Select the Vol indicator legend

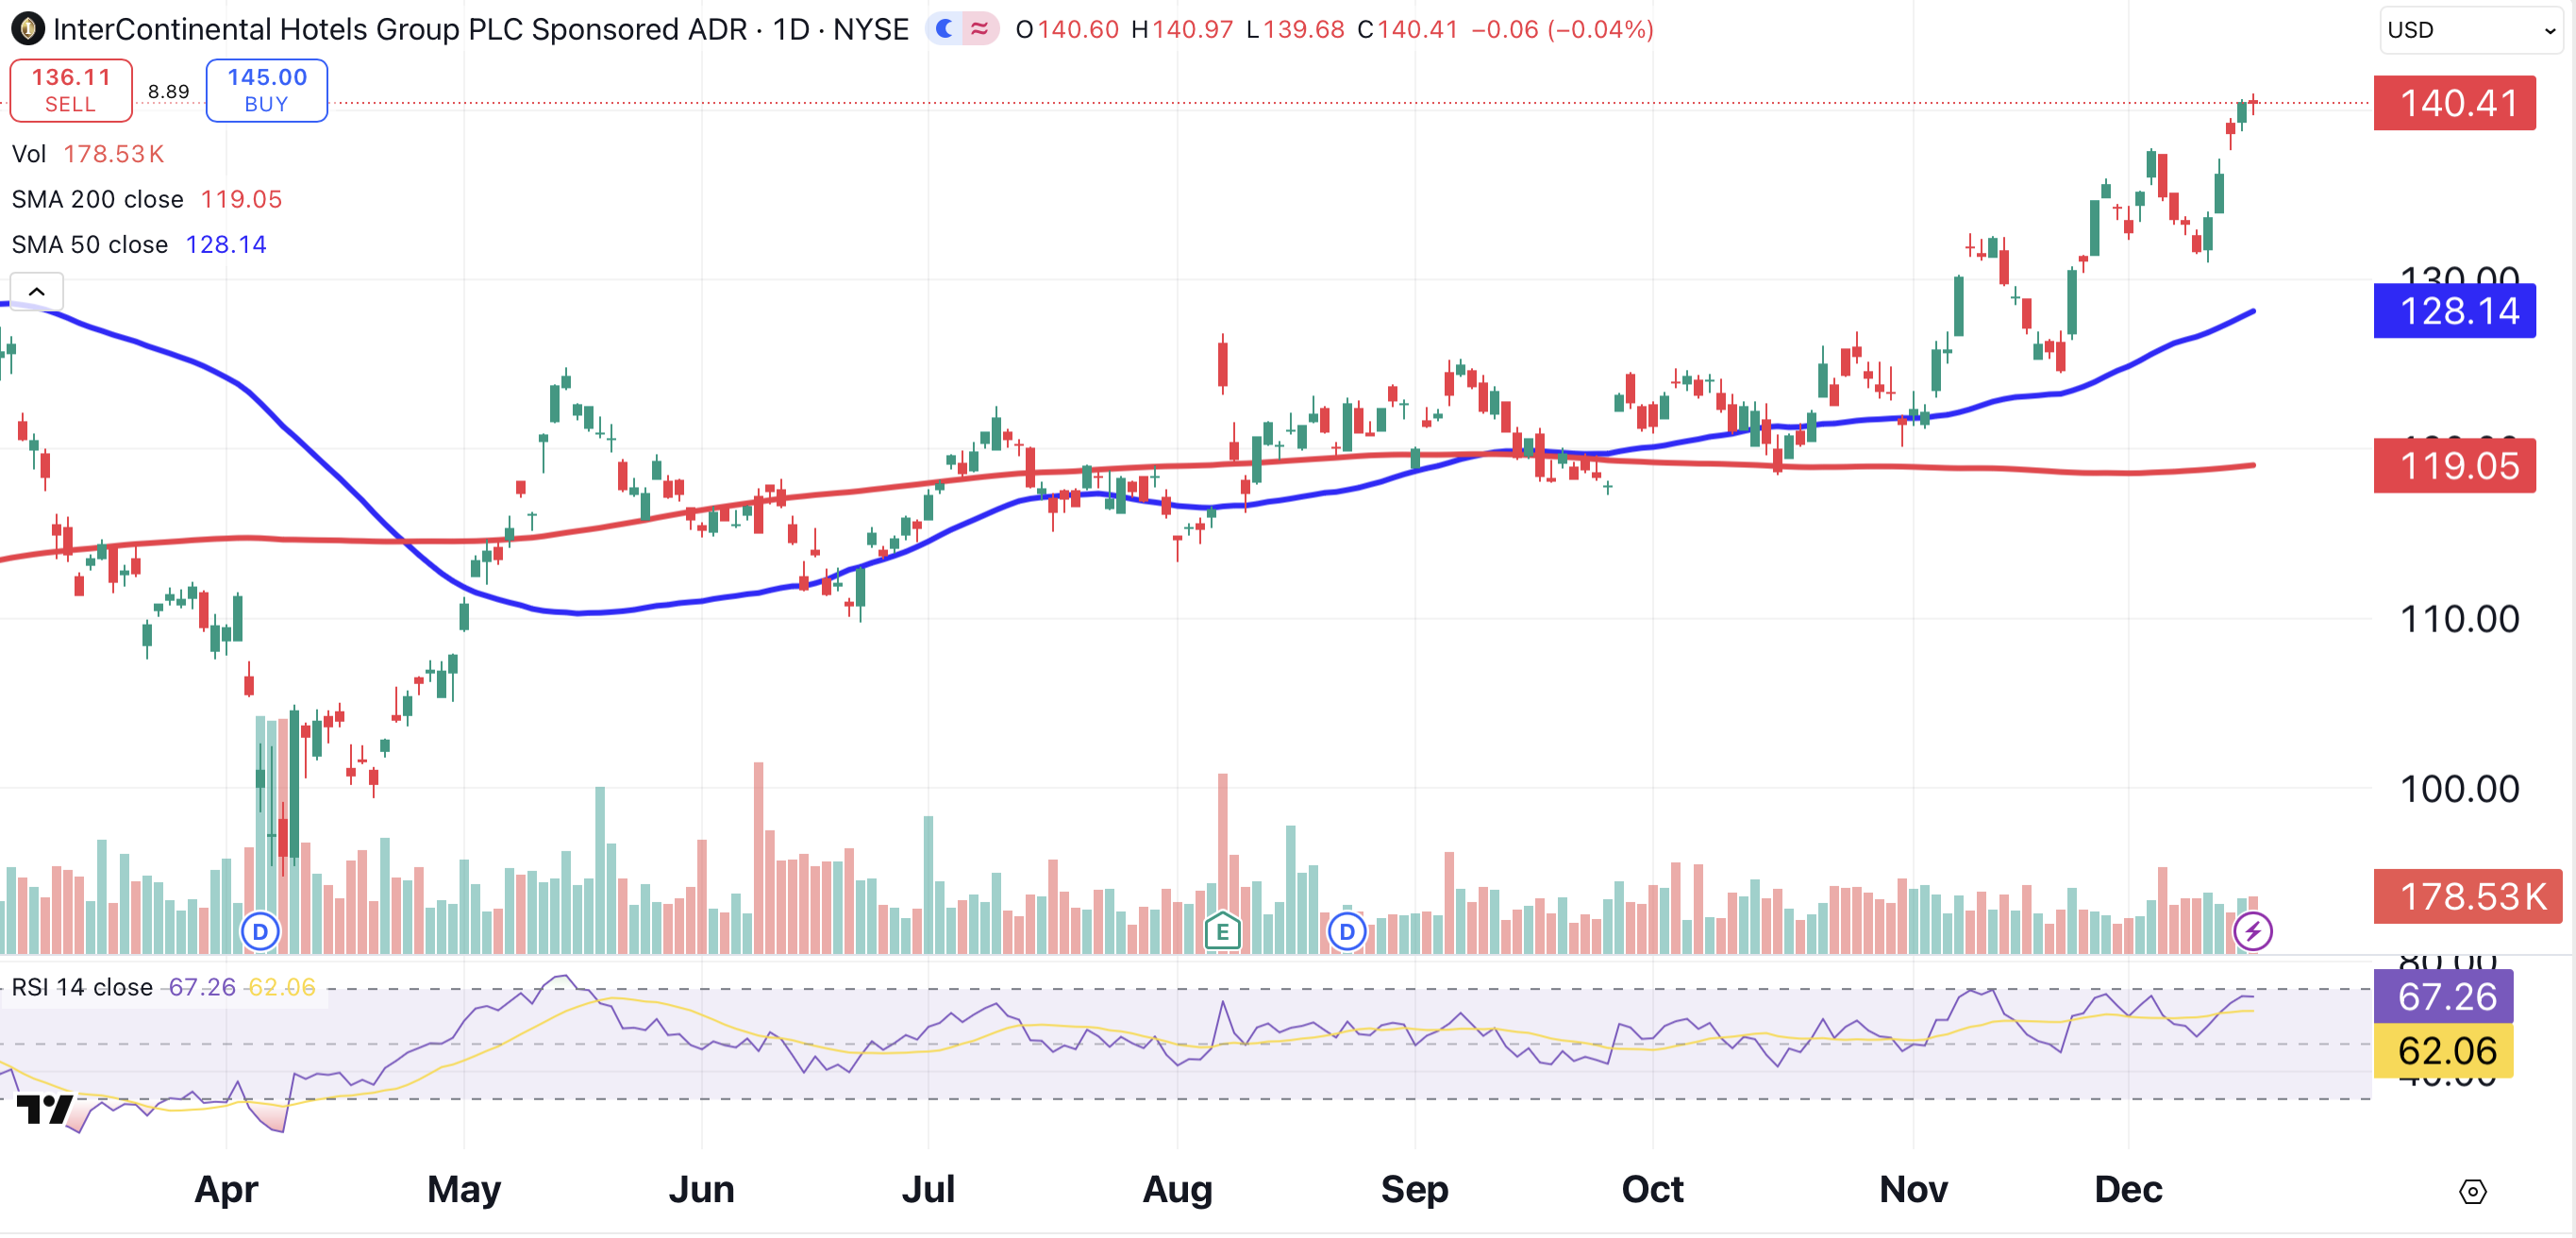(x=29, y=154)
